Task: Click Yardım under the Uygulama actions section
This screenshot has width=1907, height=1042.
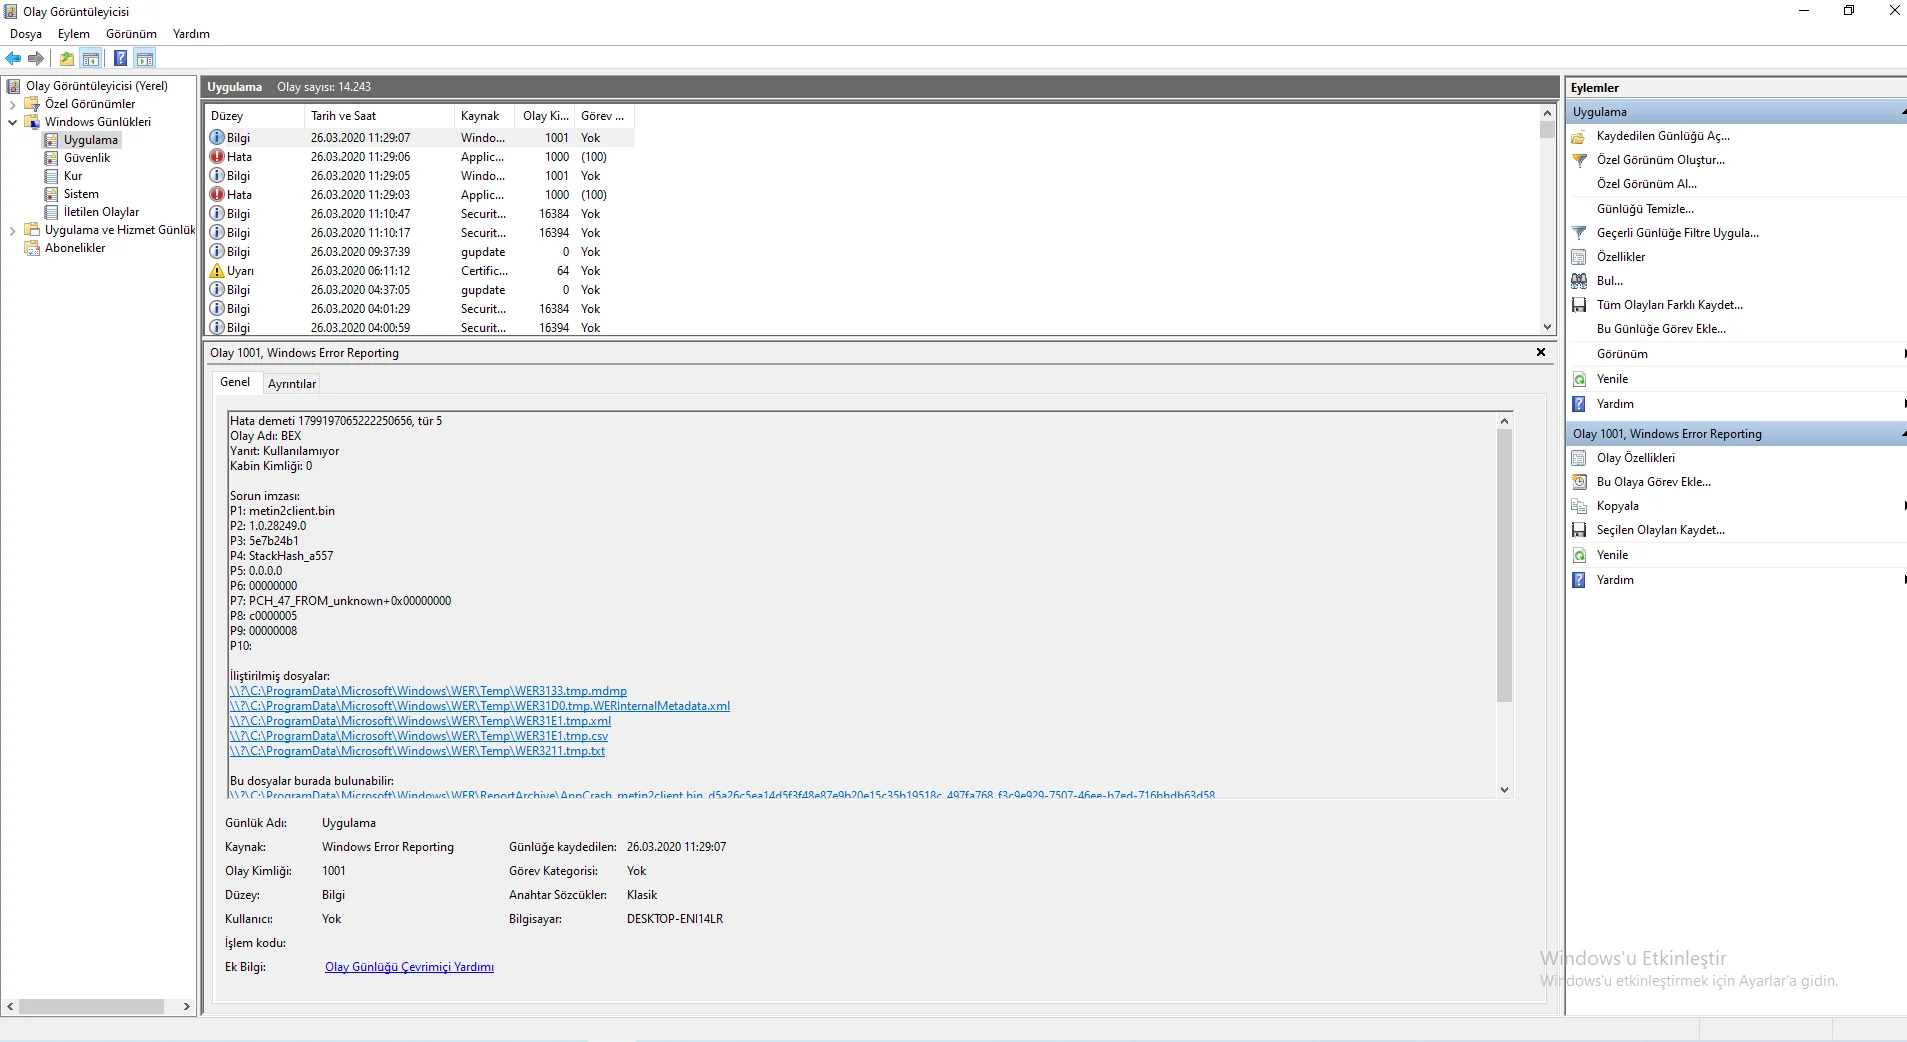Action: 1615,404
